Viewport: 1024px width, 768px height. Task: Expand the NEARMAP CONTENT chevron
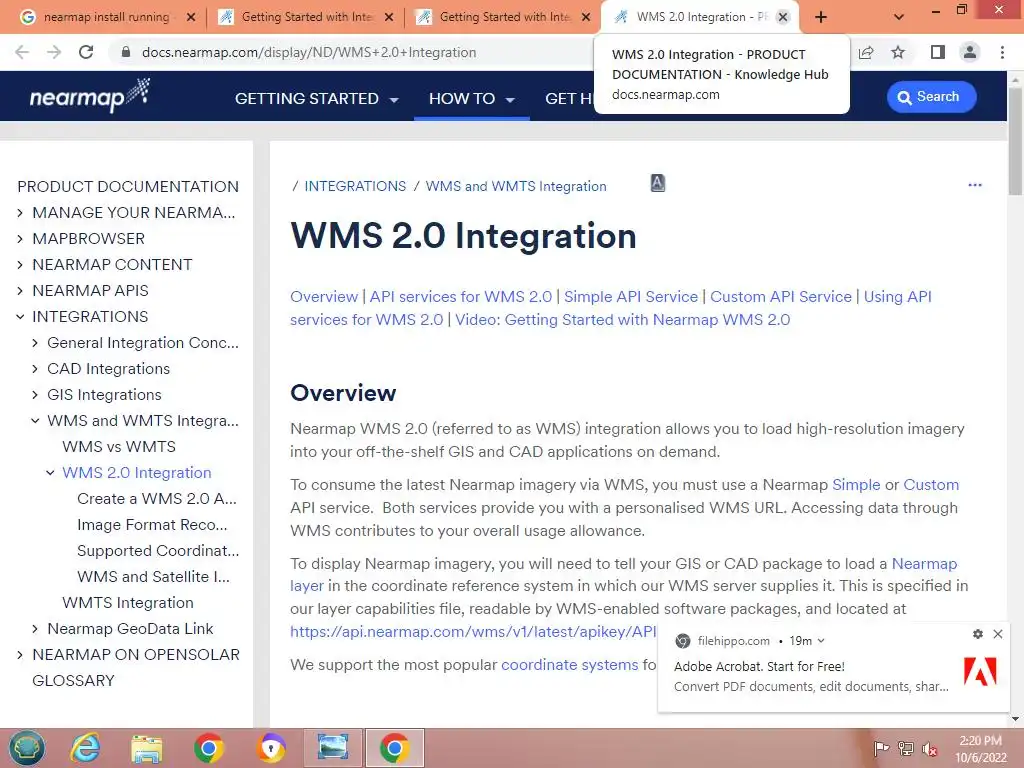20,264
